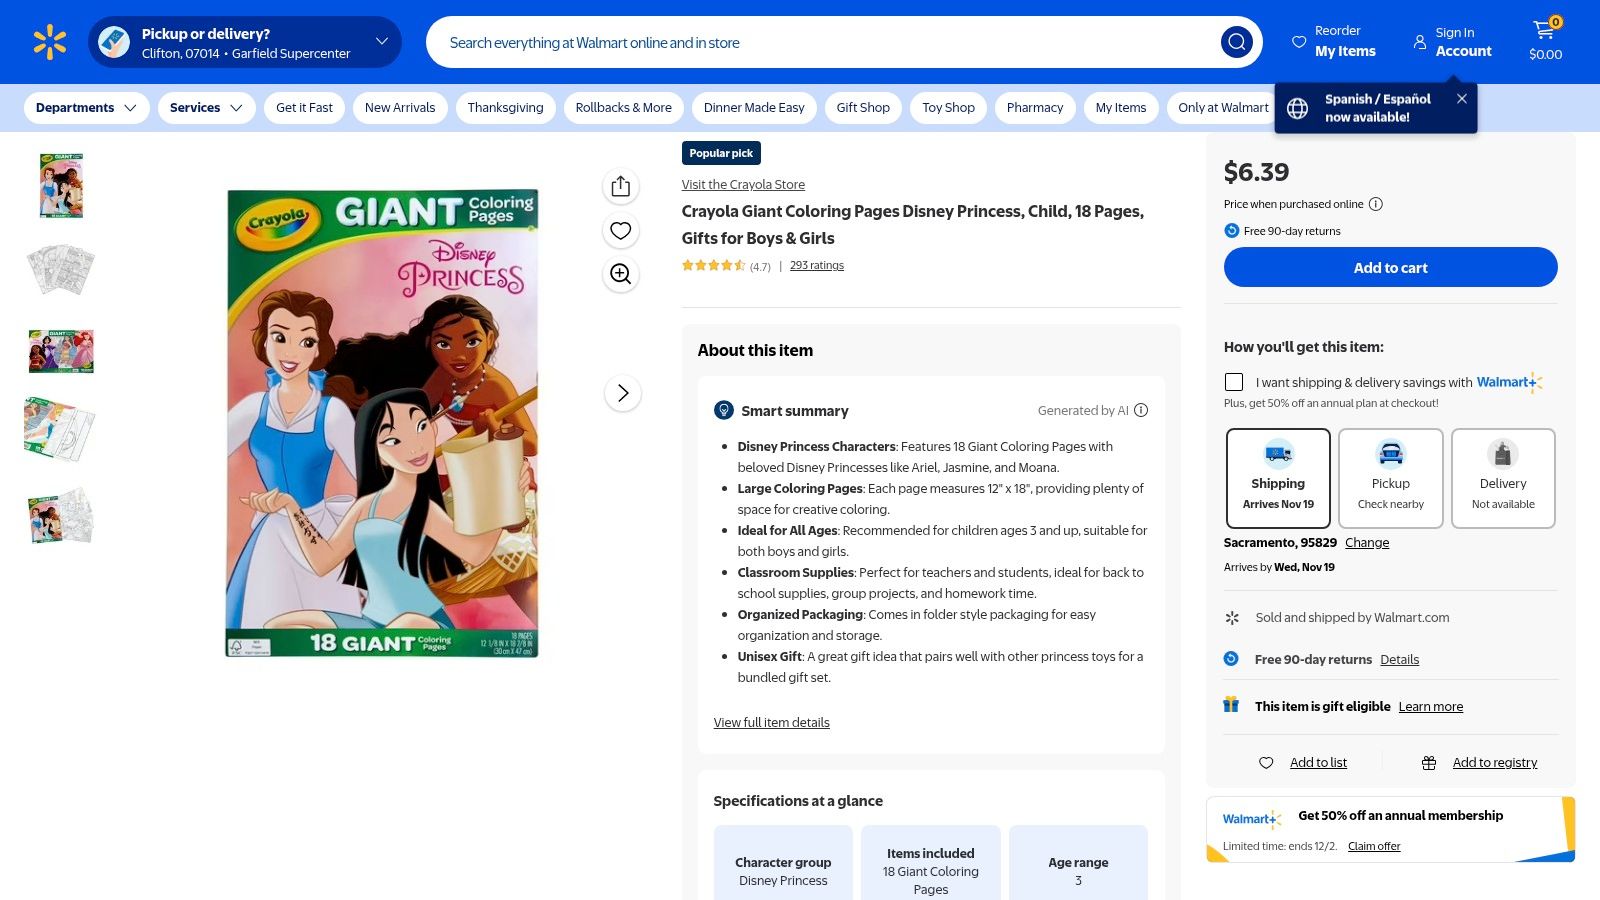Go to the Toy Shop
The height and width of the screenshot is (900, 1600).
coord(947,107)
